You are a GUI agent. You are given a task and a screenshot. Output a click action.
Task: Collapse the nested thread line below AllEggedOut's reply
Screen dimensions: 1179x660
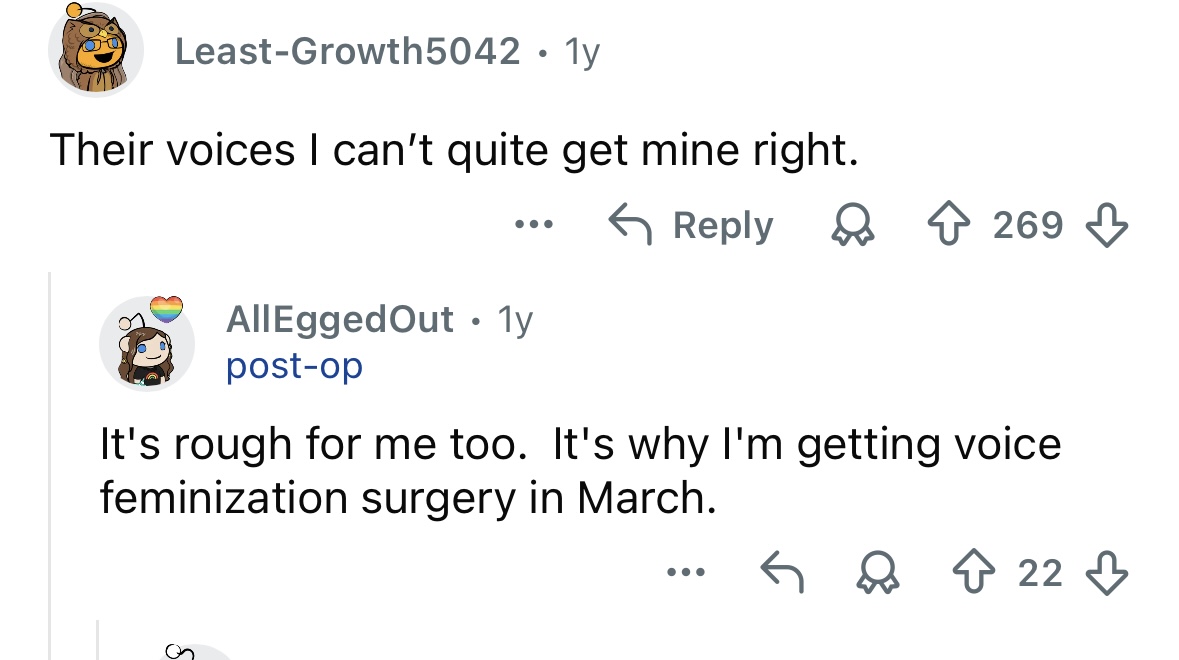(98, 638)
